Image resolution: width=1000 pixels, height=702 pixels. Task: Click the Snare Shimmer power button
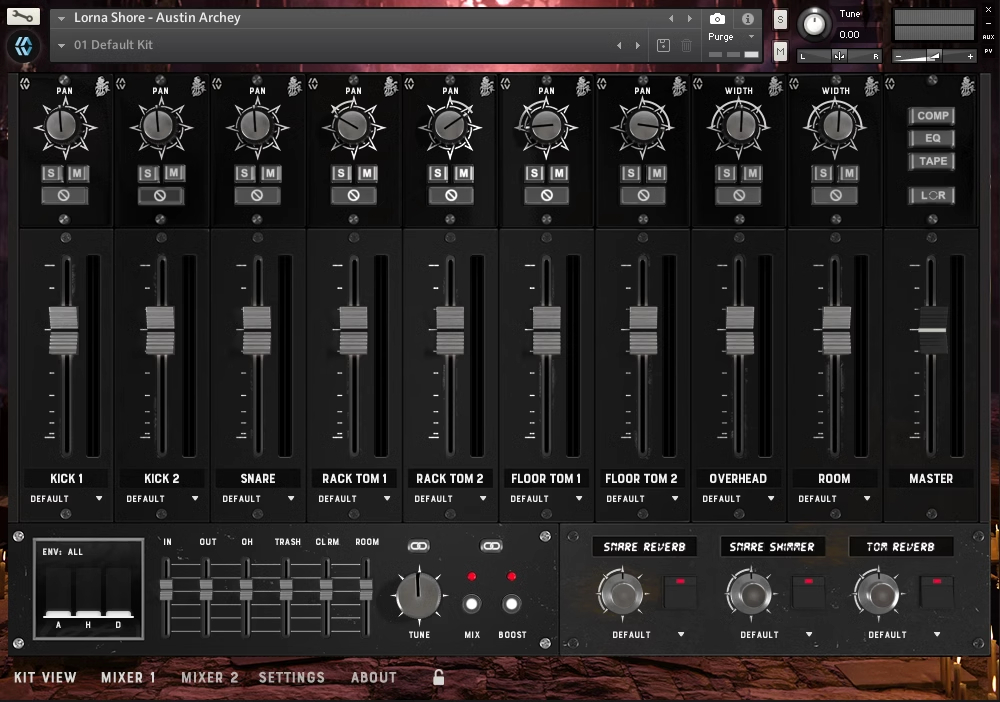(808, 591)
